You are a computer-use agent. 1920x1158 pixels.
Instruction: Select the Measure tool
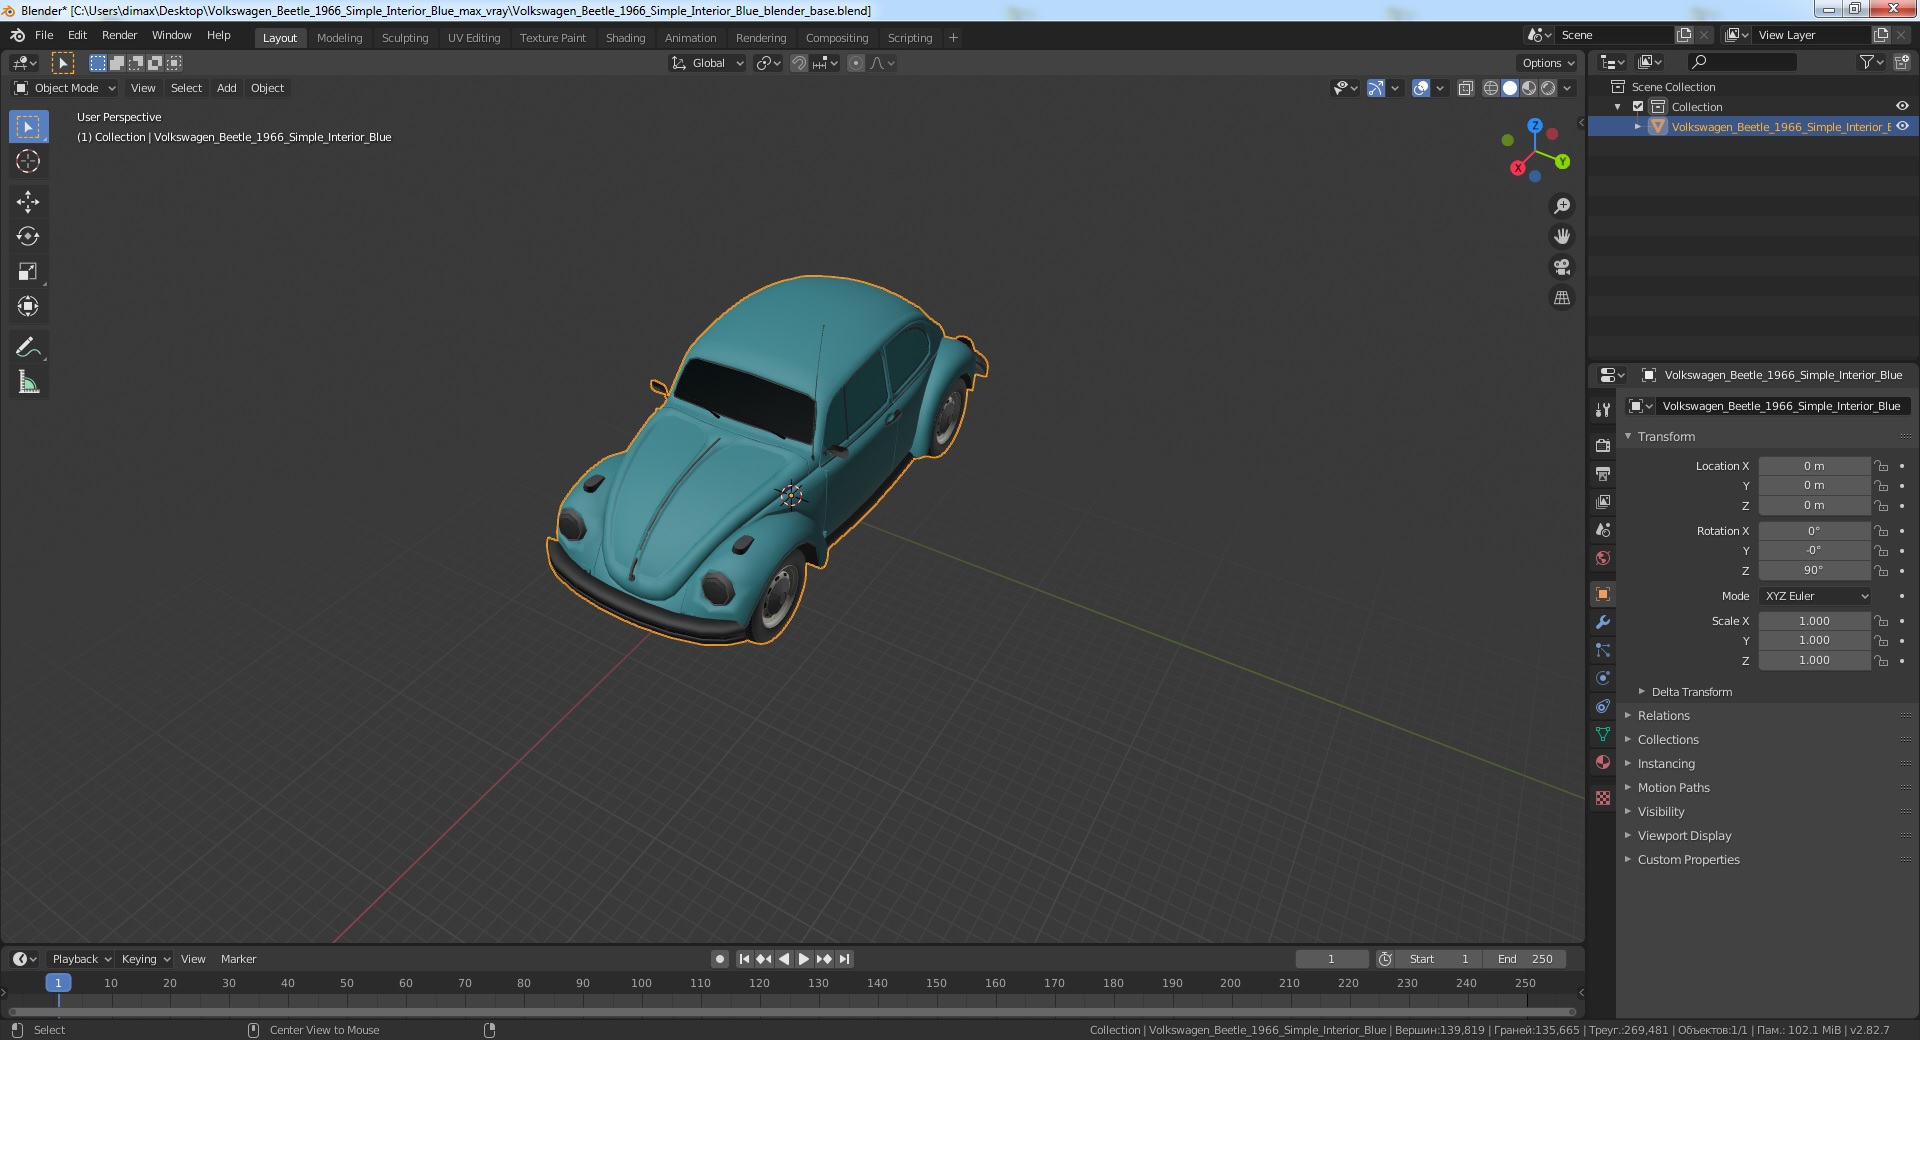(x=28, y=383)
